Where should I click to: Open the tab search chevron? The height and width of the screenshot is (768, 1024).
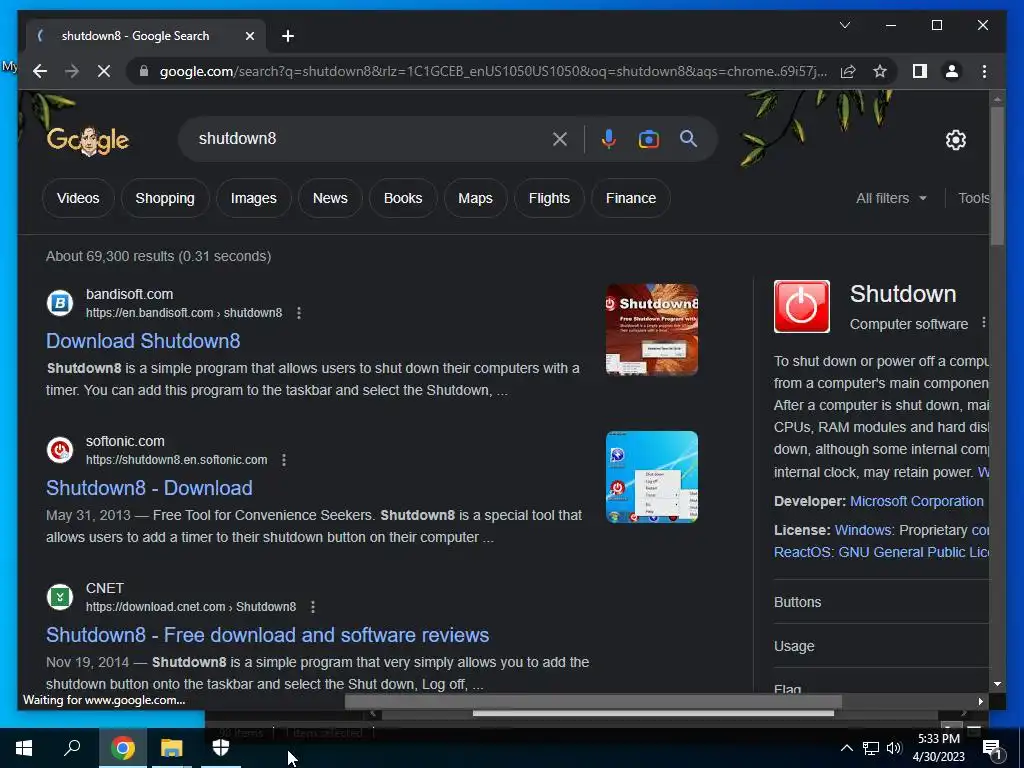coord(844,25)
